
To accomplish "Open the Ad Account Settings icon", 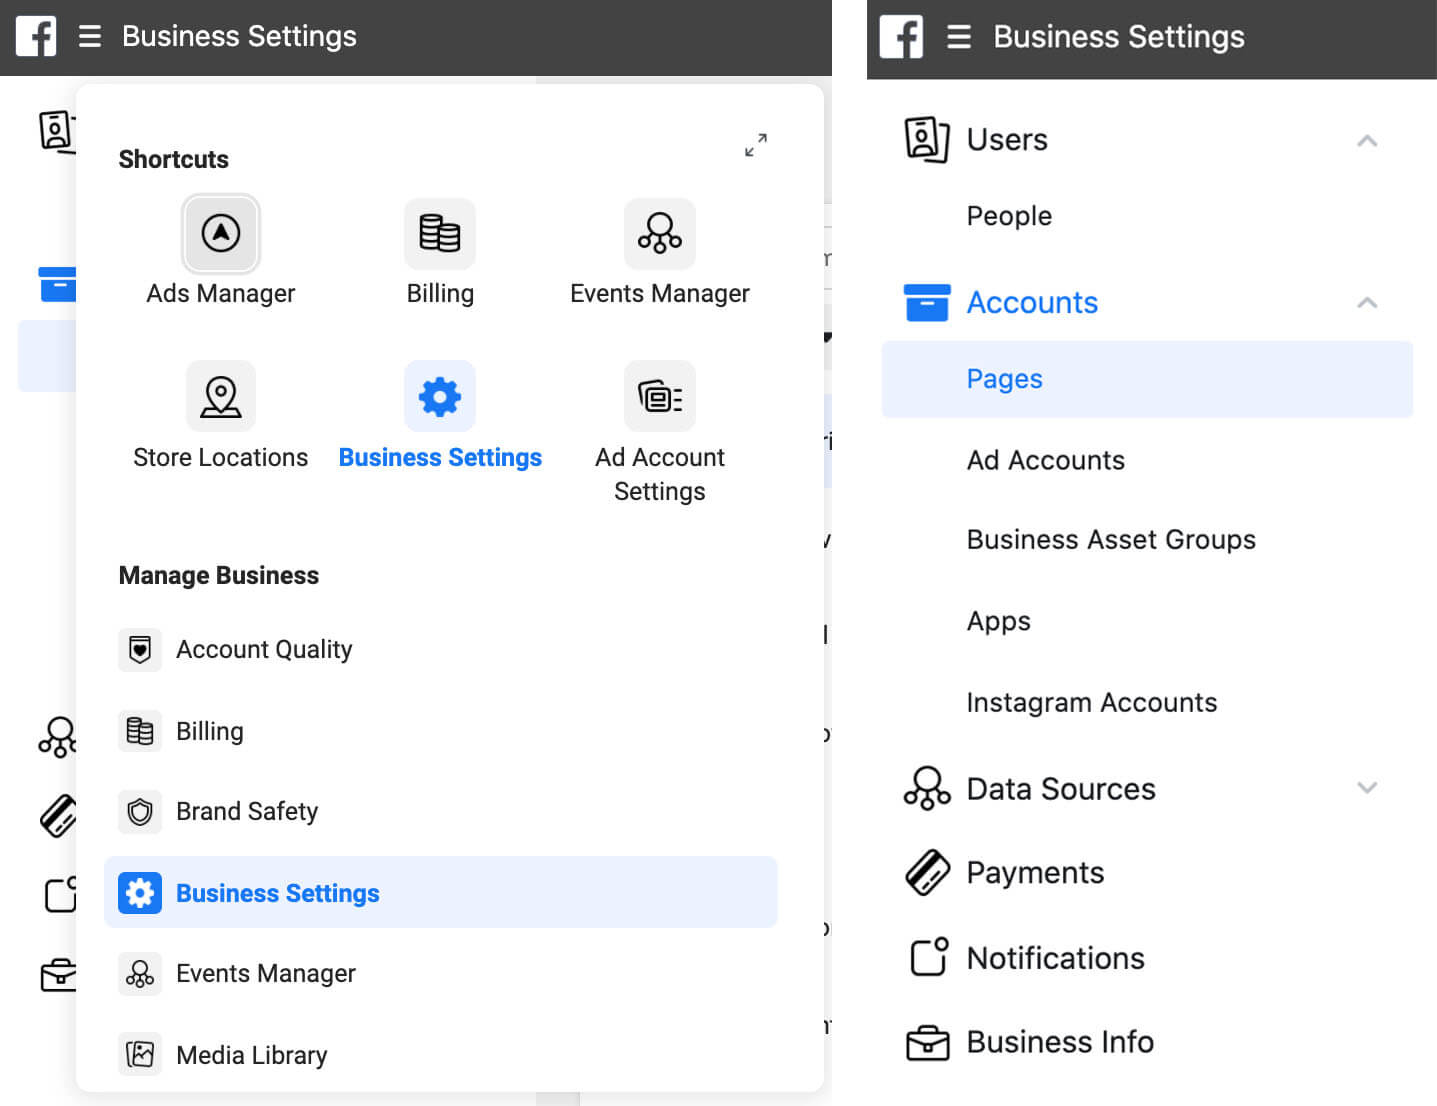I will (659, 396).
